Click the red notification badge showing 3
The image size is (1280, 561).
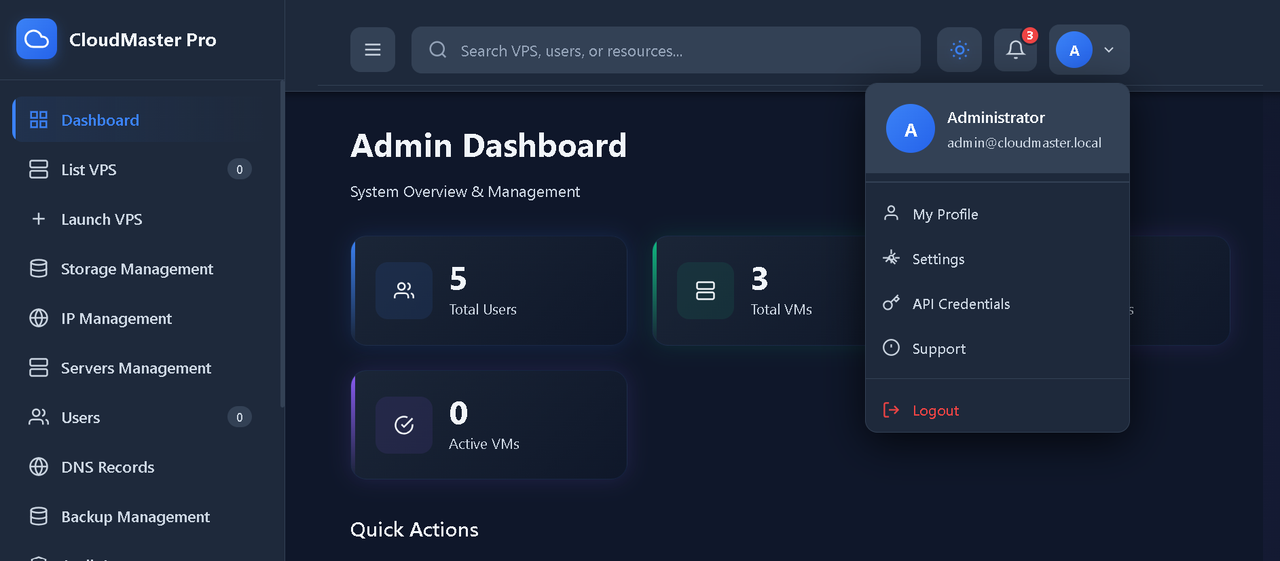click(x=1030, y=35)
